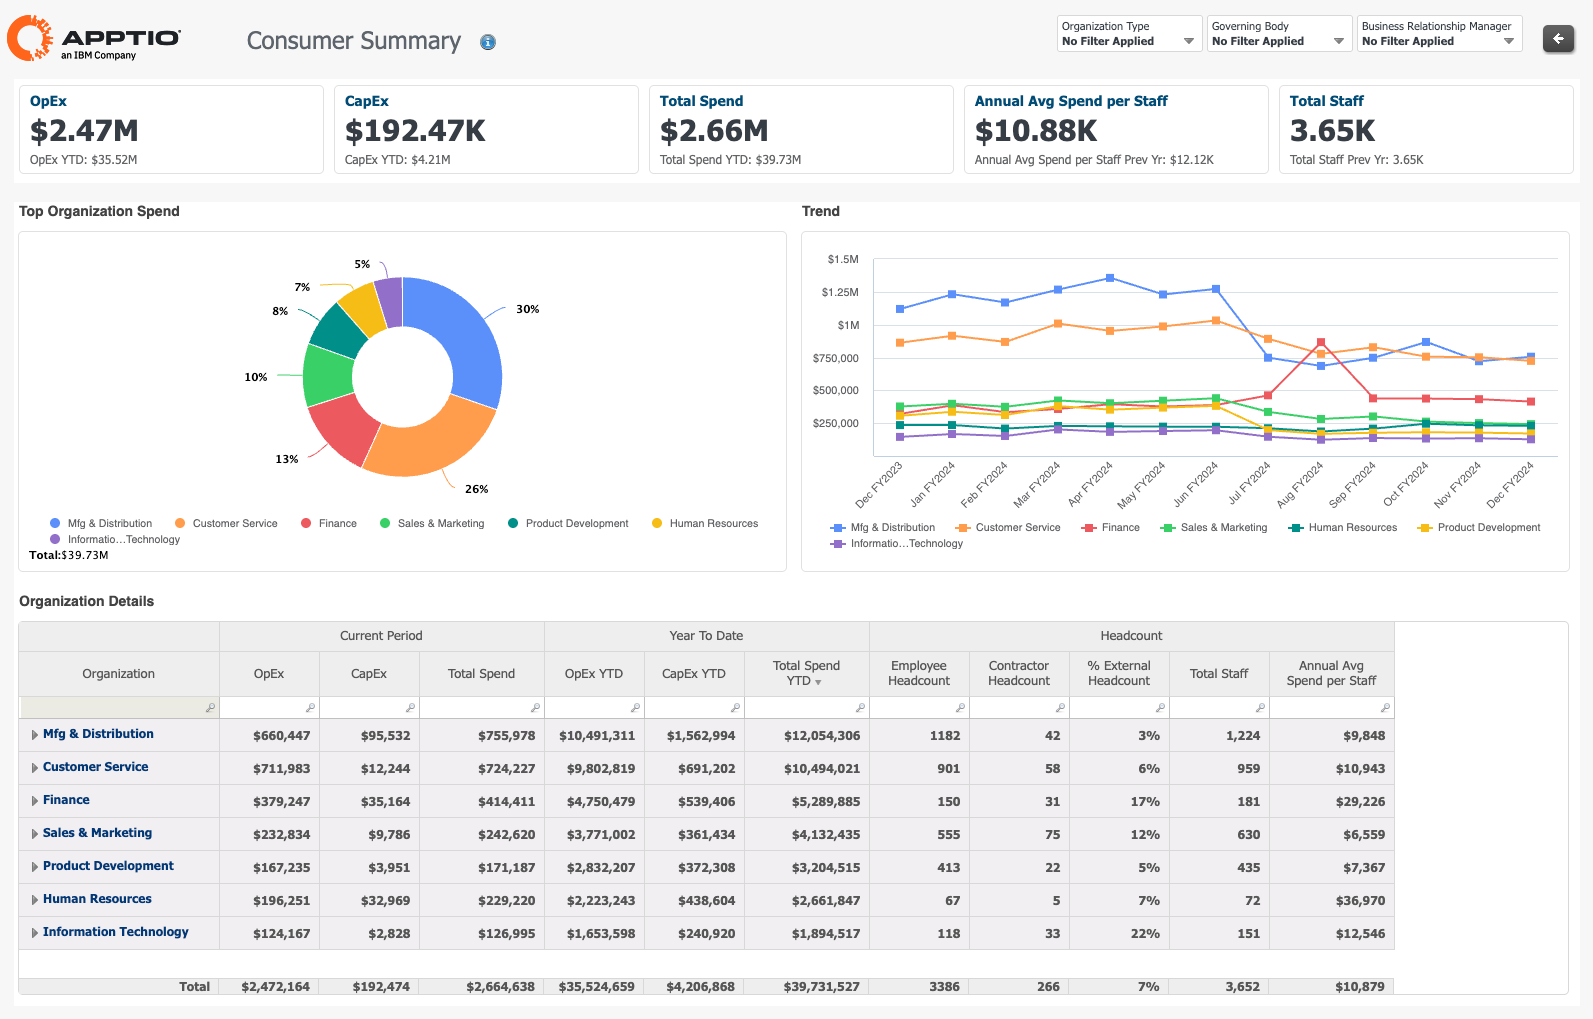Open the Governing Body filter dropdown
1593x1019 pixels.
tap(1279, 34)
